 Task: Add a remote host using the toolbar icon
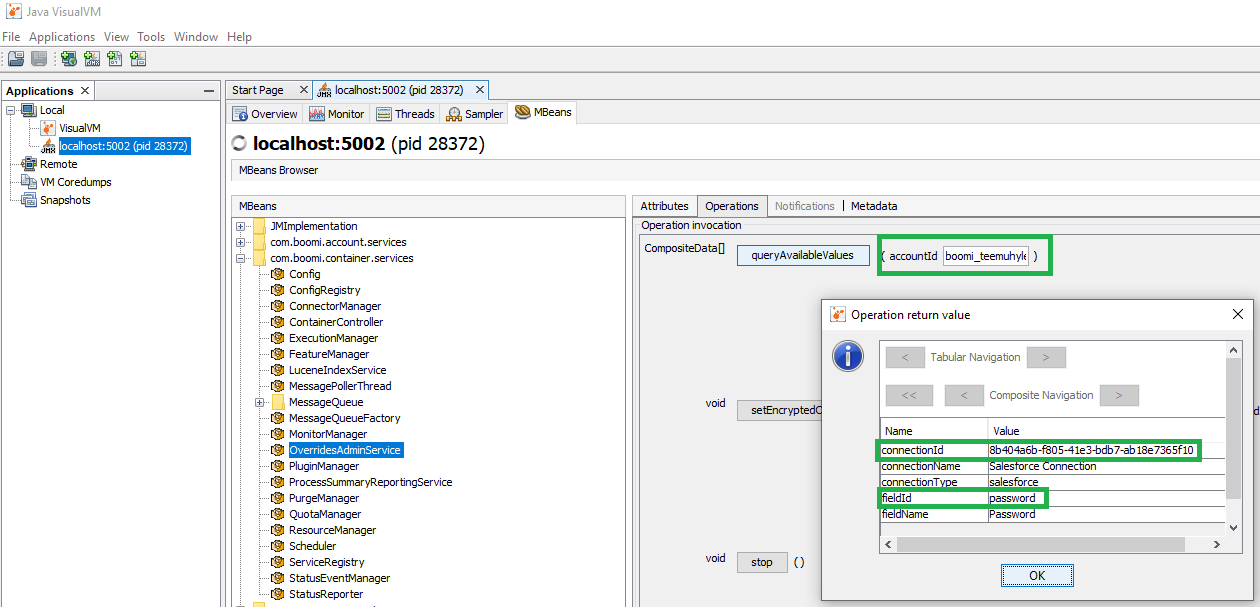68,58
